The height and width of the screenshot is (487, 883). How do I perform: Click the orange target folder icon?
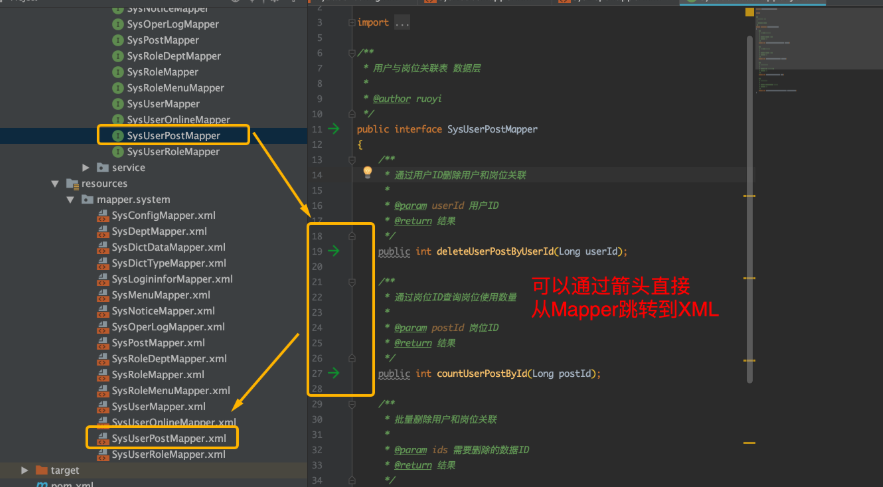(x=42, y=470)
